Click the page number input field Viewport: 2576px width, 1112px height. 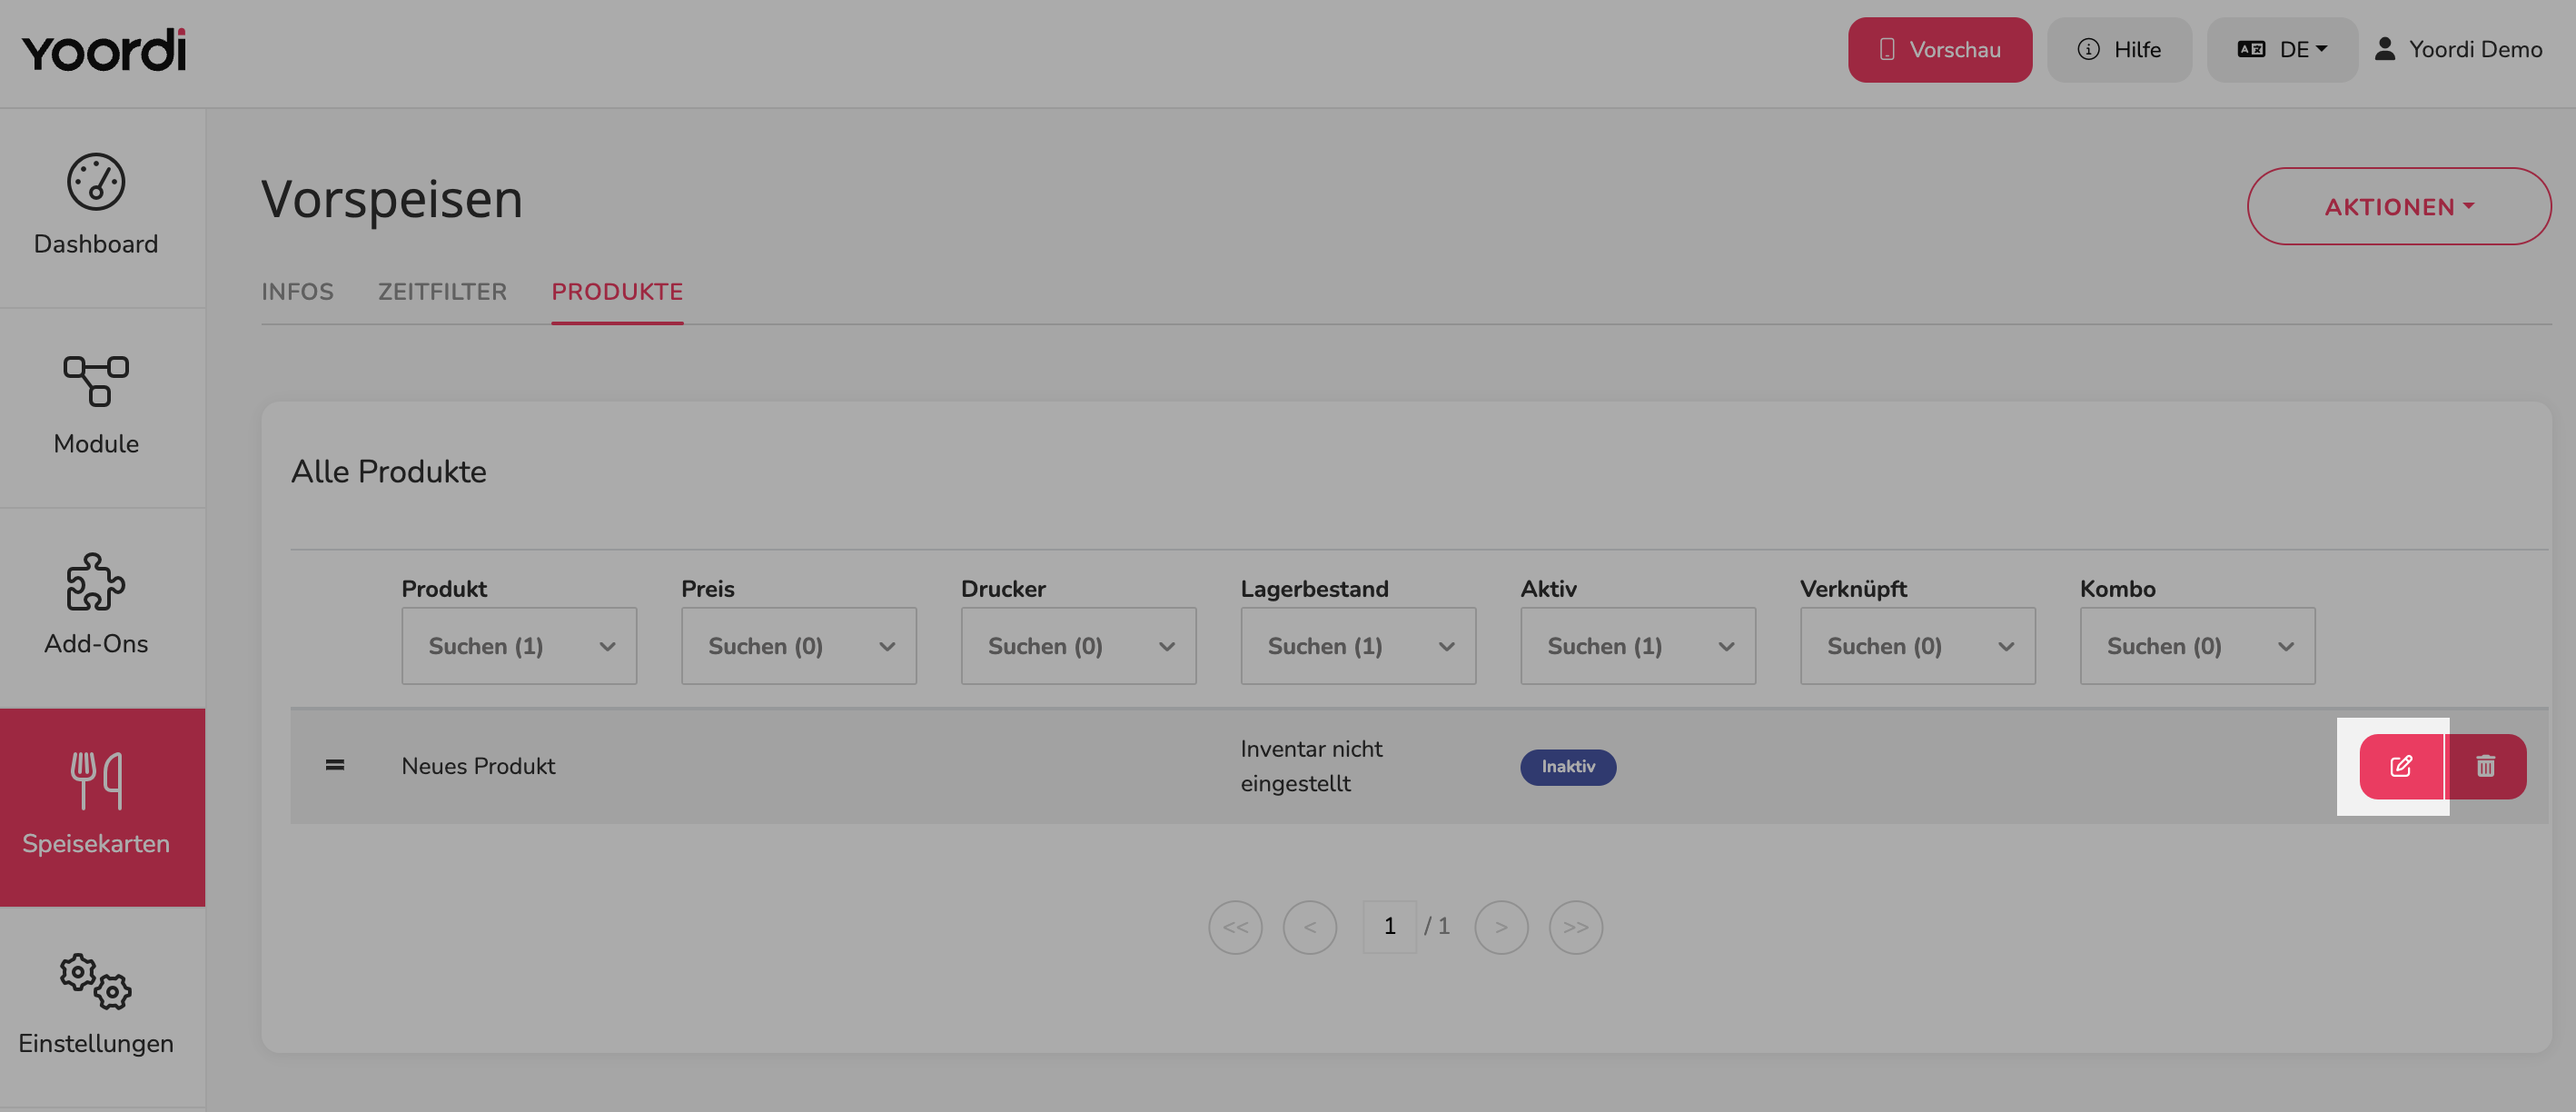pos(1390,927)
